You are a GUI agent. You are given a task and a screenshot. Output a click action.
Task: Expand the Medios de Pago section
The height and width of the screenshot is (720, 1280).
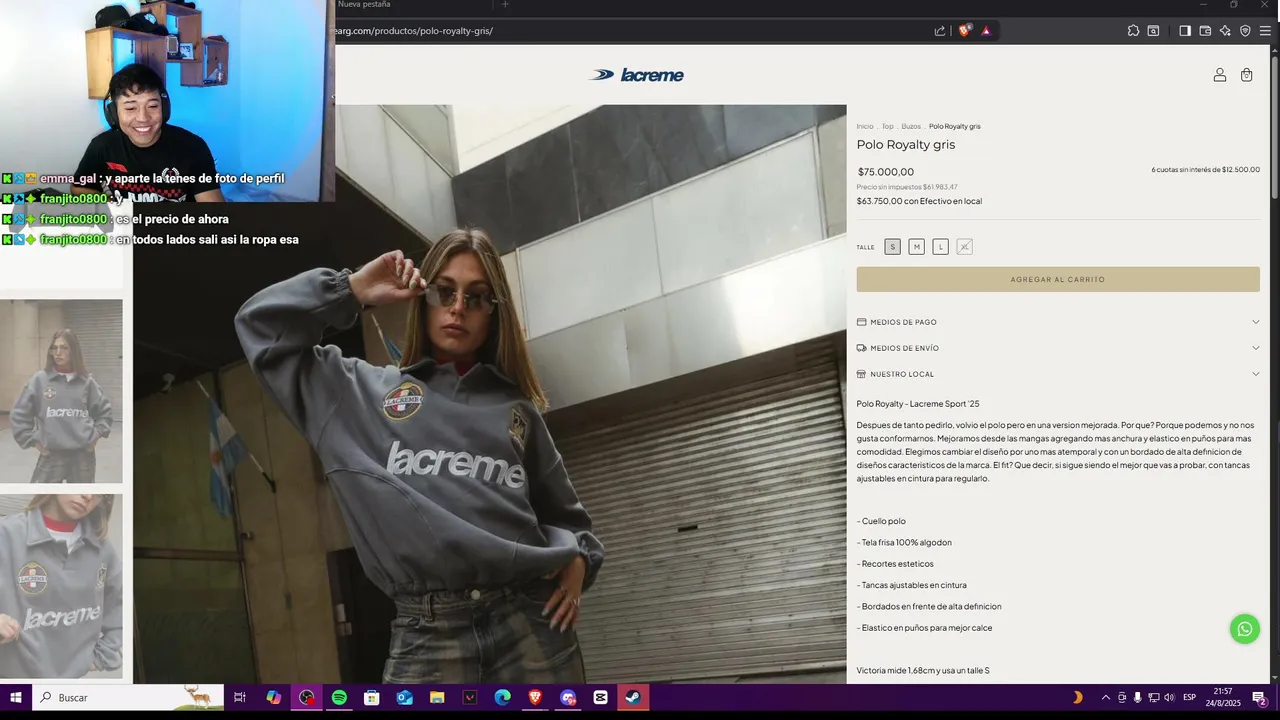pyautogui.click(x=1058, y=322)
